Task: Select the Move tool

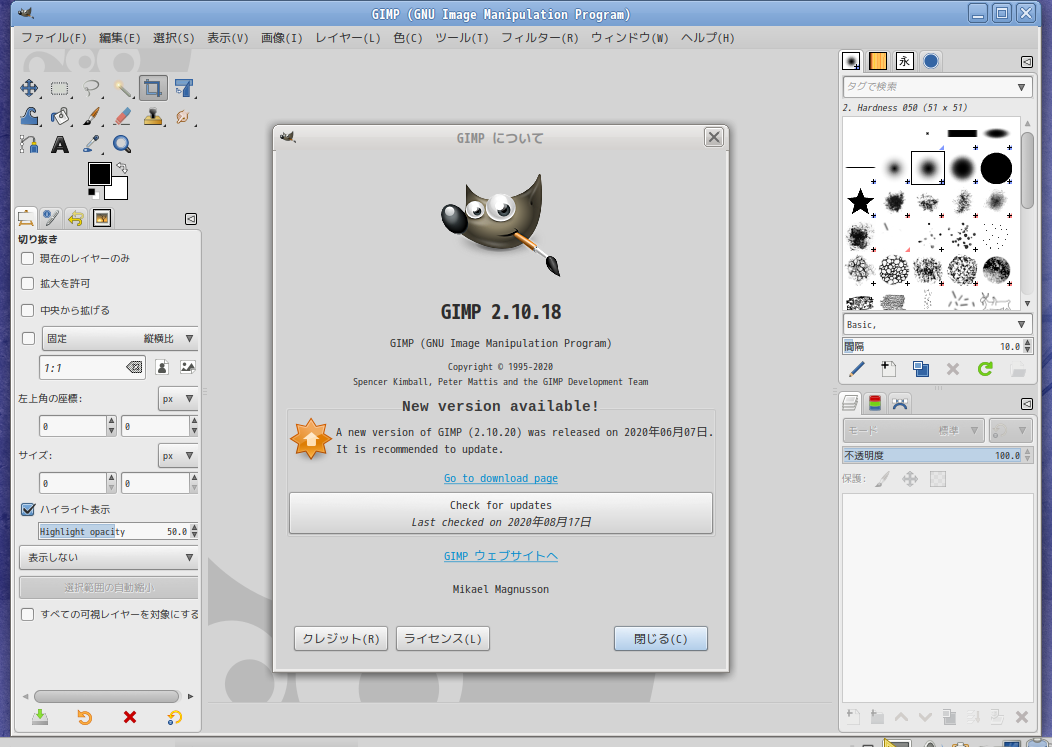Action: (x=29, y=88)
